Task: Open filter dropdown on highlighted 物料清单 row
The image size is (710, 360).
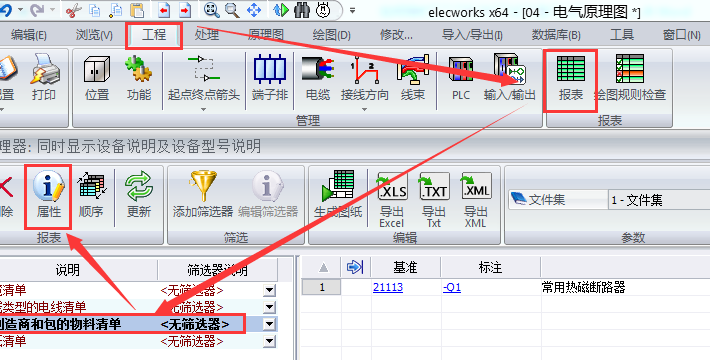Action: point(269,324)
